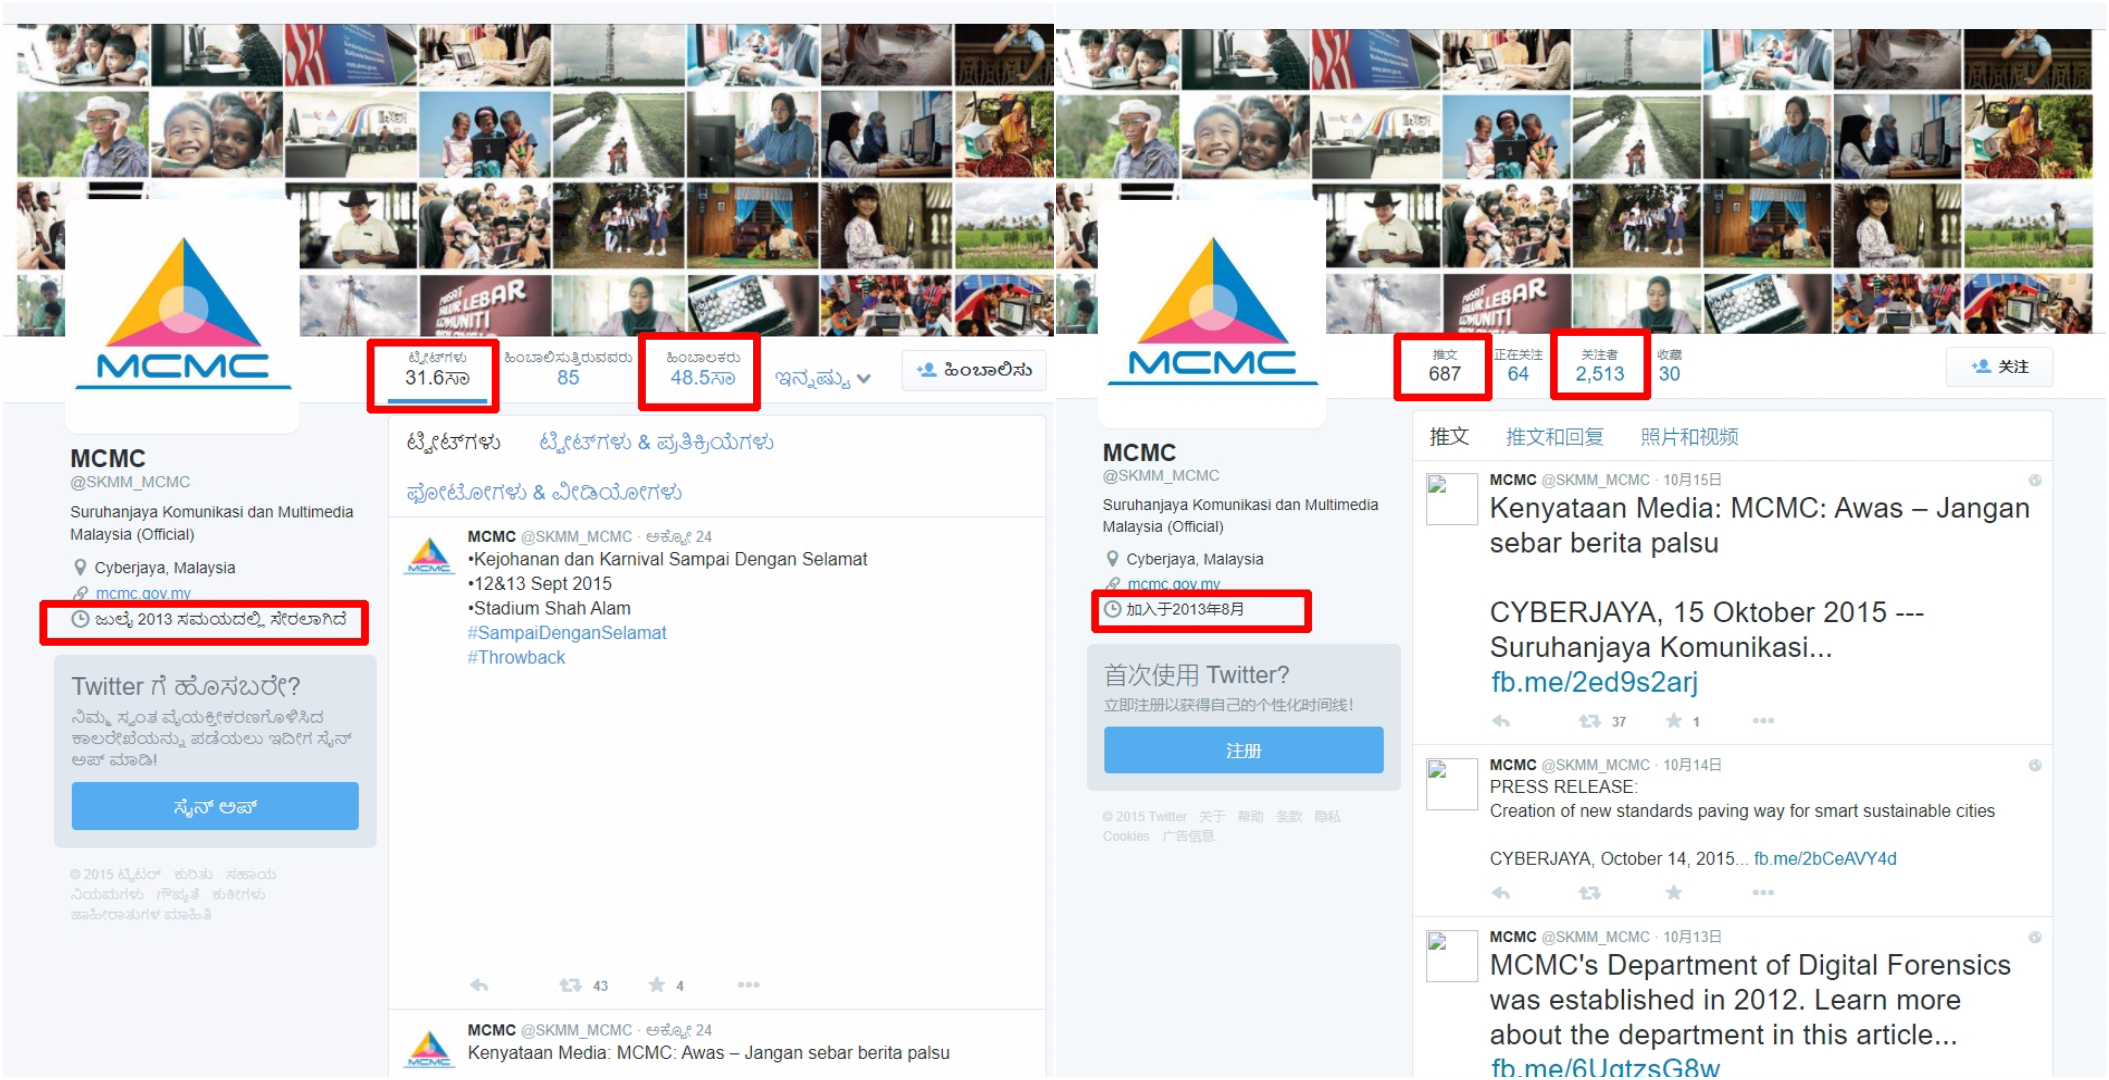
Task: Reply to the Kejohanan dan Karnival tweet
Action: (x=480, y=985)
